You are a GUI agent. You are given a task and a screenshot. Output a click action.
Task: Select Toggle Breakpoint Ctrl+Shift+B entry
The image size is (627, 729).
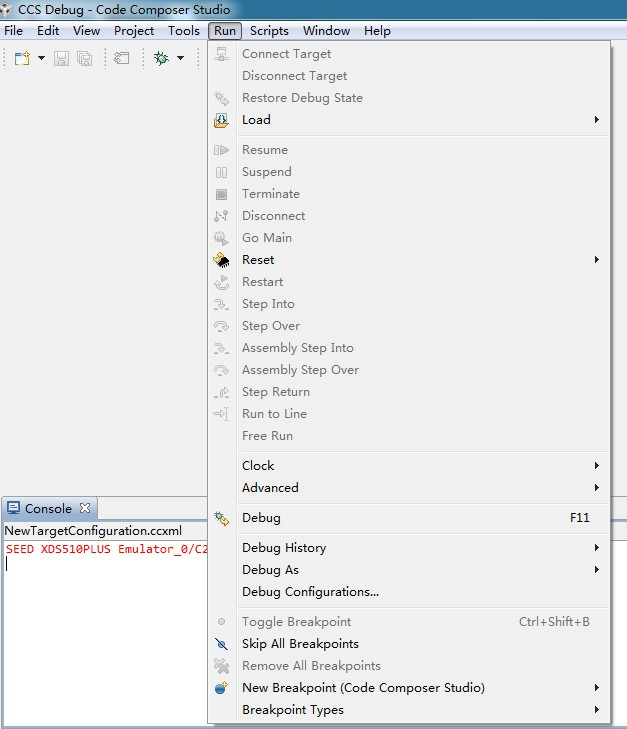click(x=409, y=622)
